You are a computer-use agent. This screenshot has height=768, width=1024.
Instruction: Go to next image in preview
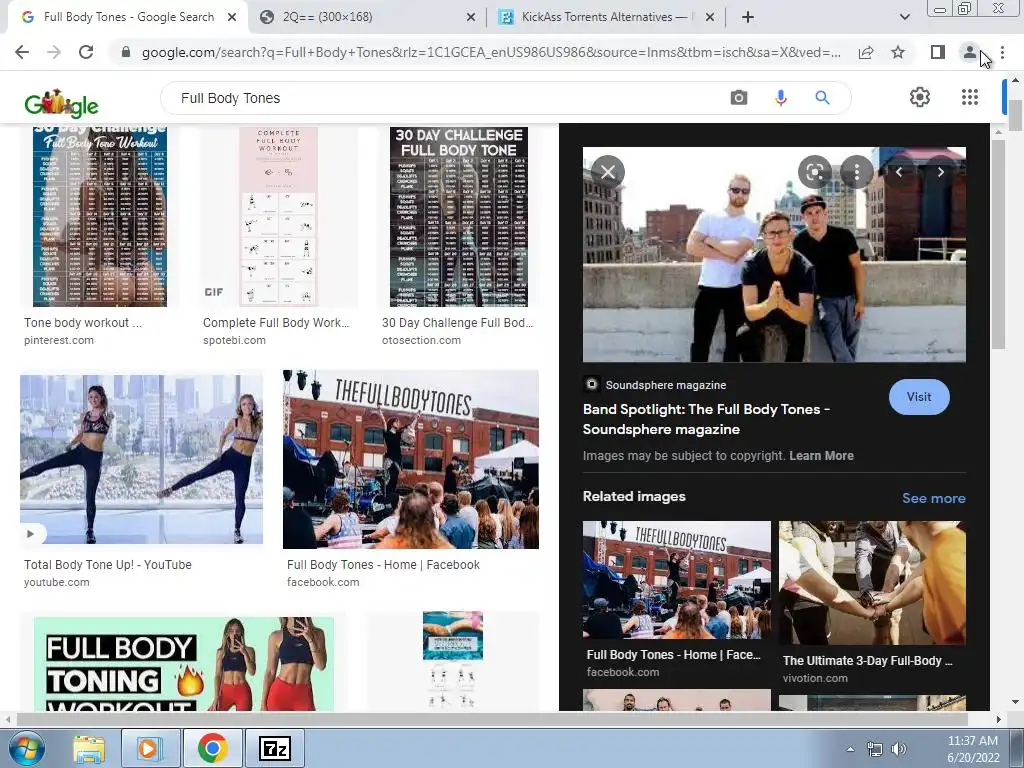pyautogui.click(x=940, y=172)
